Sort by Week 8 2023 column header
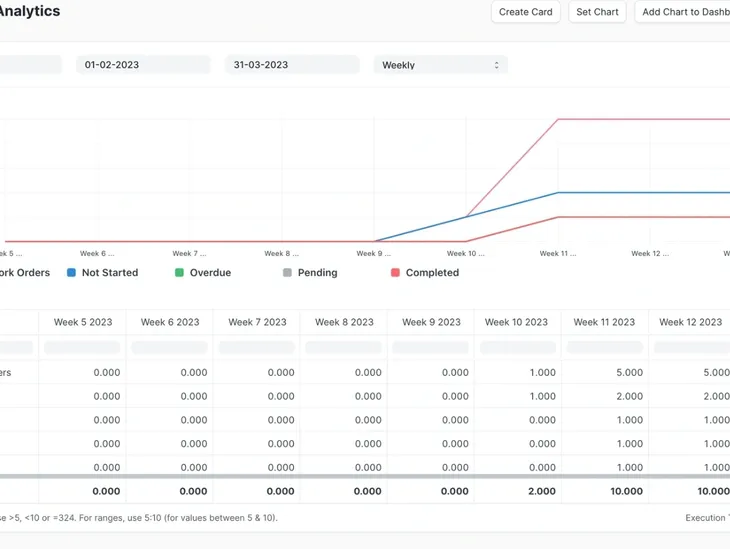The height and width of the screenshot is (549, 730). [x=344, y=322]
